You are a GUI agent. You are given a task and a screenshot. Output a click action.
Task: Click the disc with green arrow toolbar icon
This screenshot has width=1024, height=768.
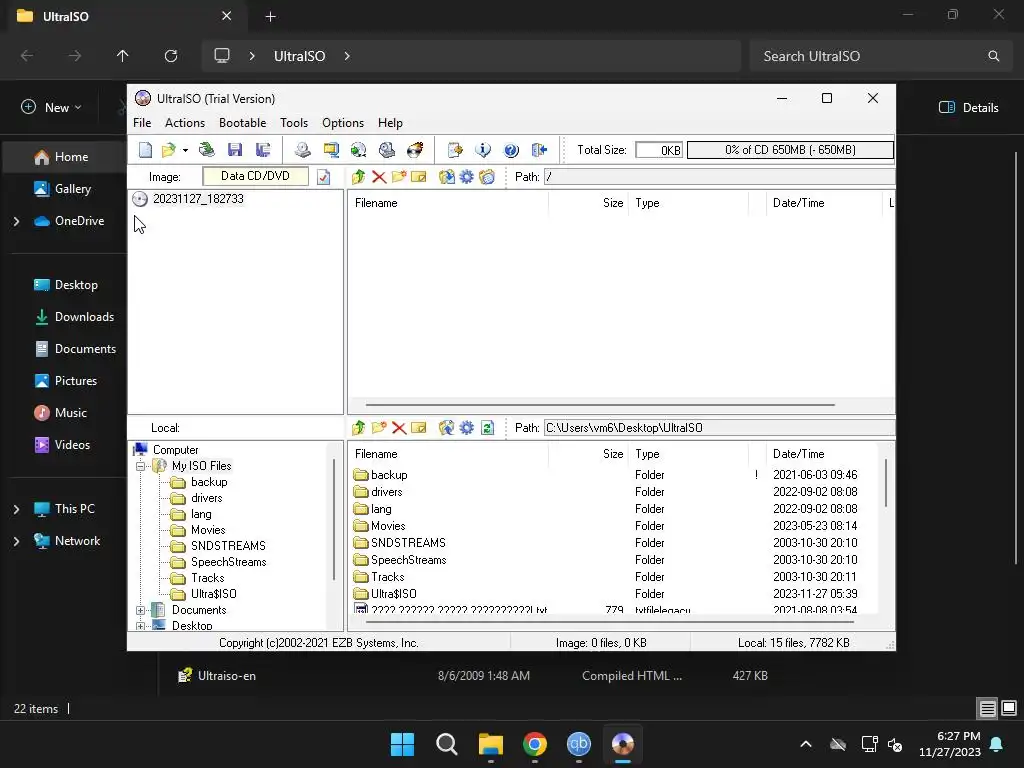[359, 150]
